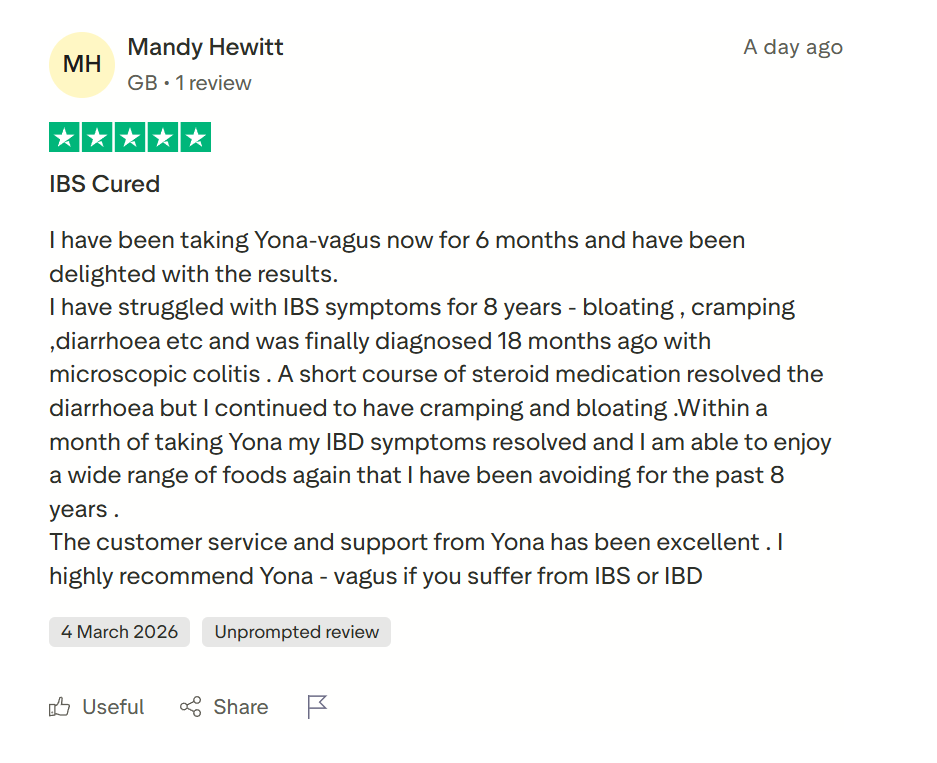Click the third green rating star
This screenshot has height=763, width=937.
[130, 138]
